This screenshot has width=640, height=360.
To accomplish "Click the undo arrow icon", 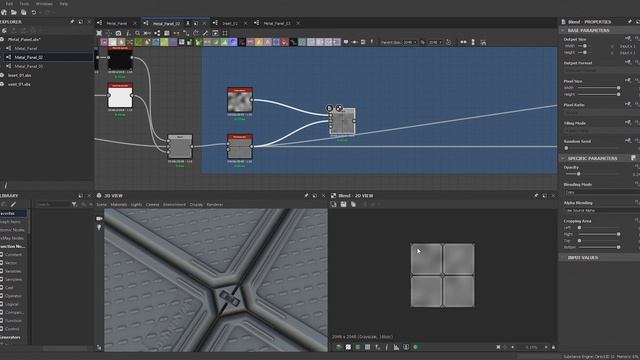I will [x=34, y=13].
